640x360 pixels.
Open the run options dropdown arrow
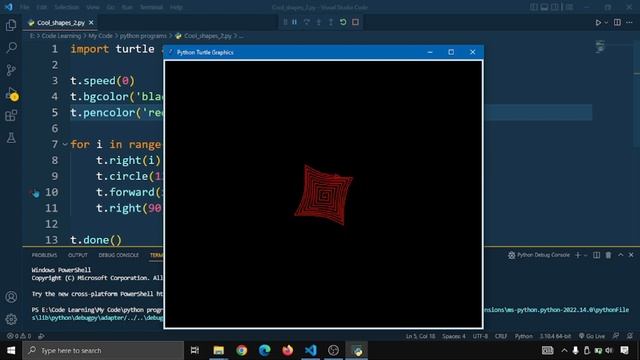coord(606,22)
